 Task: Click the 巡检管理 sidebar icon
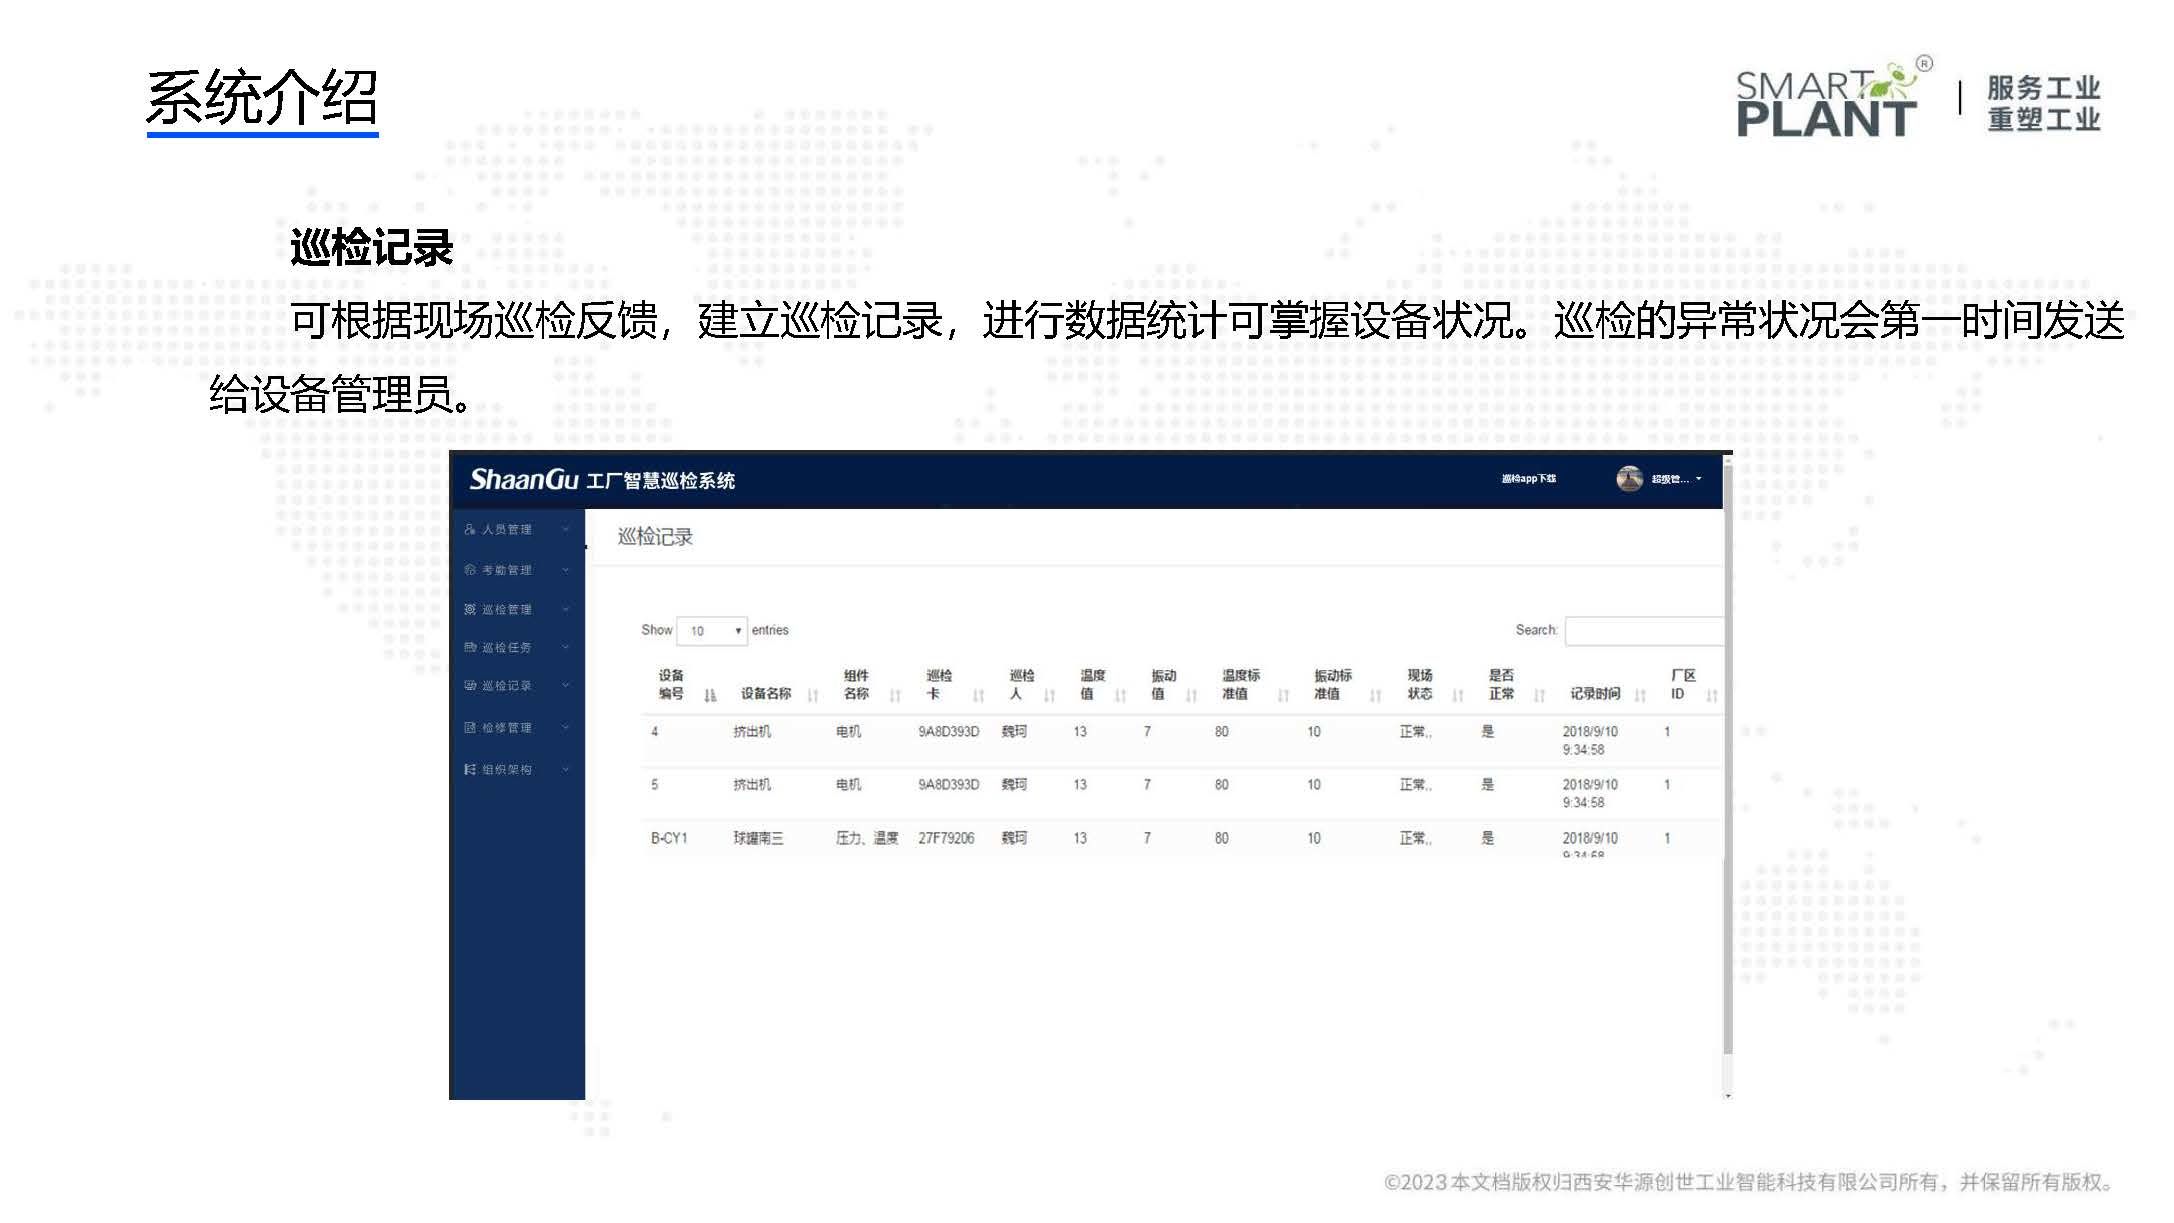[470, 609]
